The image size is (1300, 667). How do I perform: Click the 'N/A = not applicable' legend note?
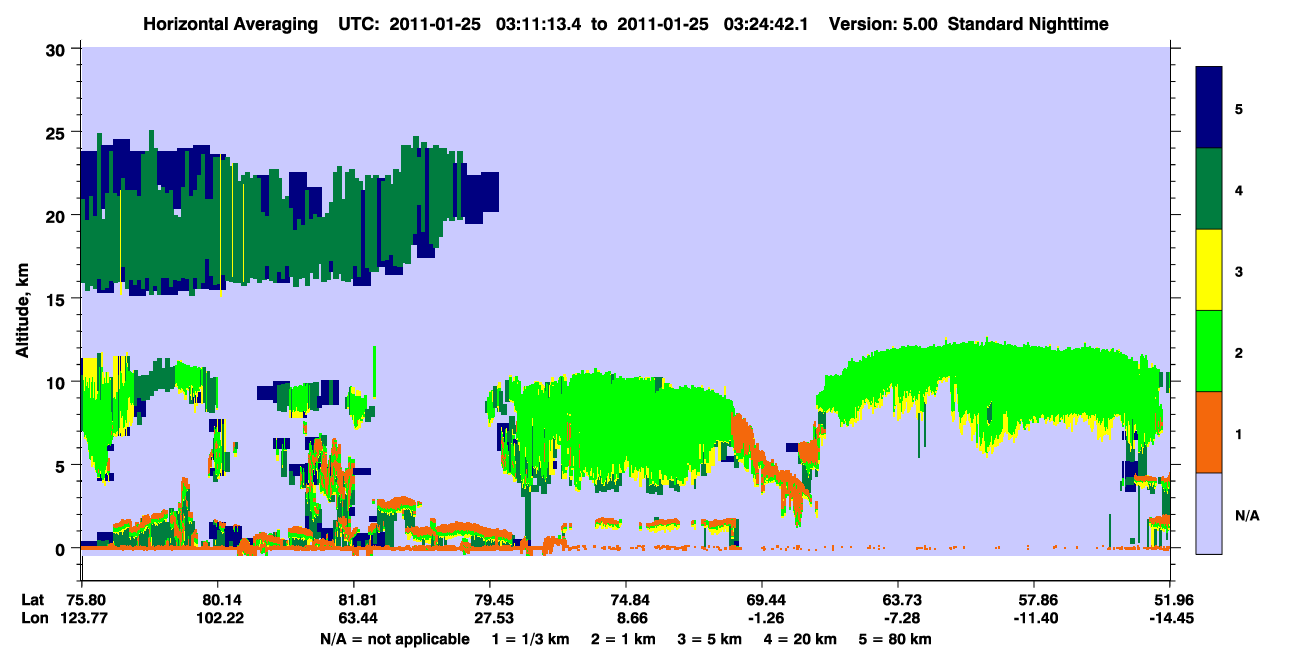[395, 639]
